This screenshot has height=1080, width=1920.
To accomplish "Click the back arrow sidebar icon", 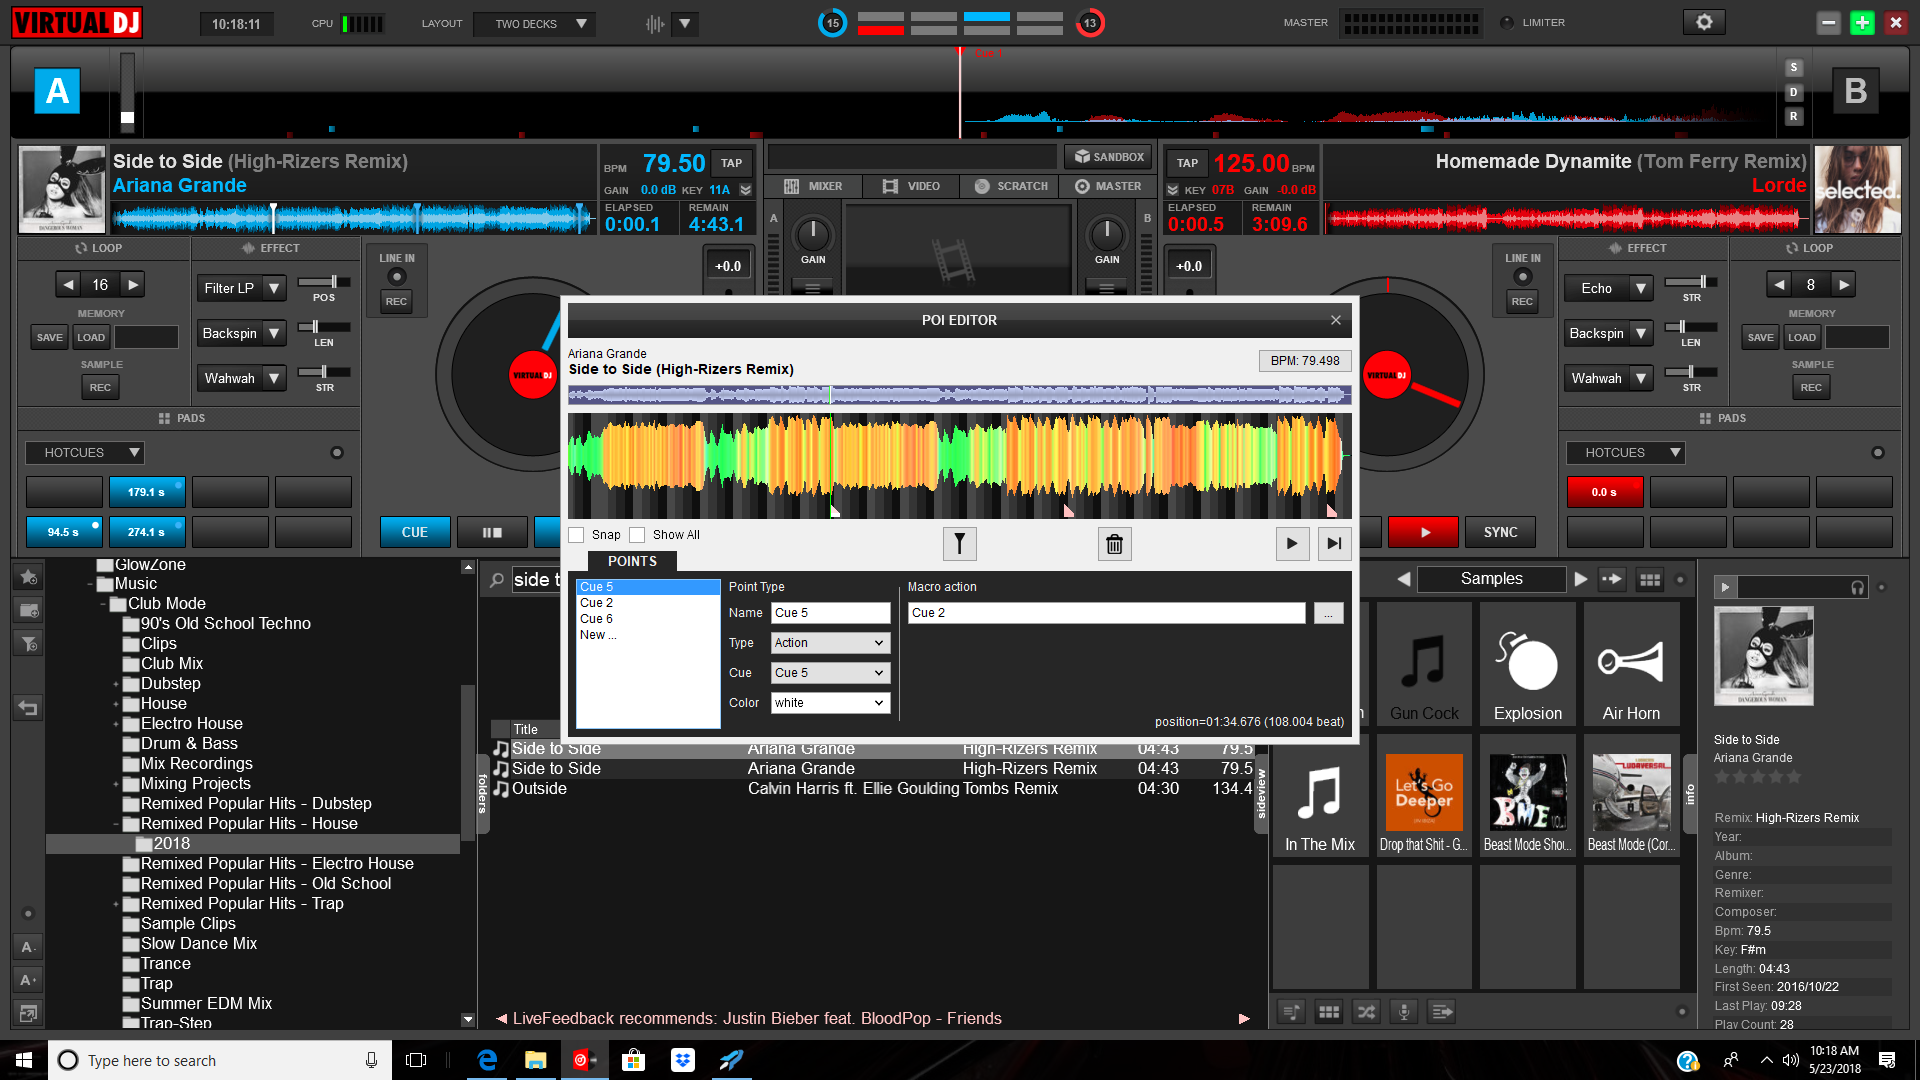I will pos(28,708).
